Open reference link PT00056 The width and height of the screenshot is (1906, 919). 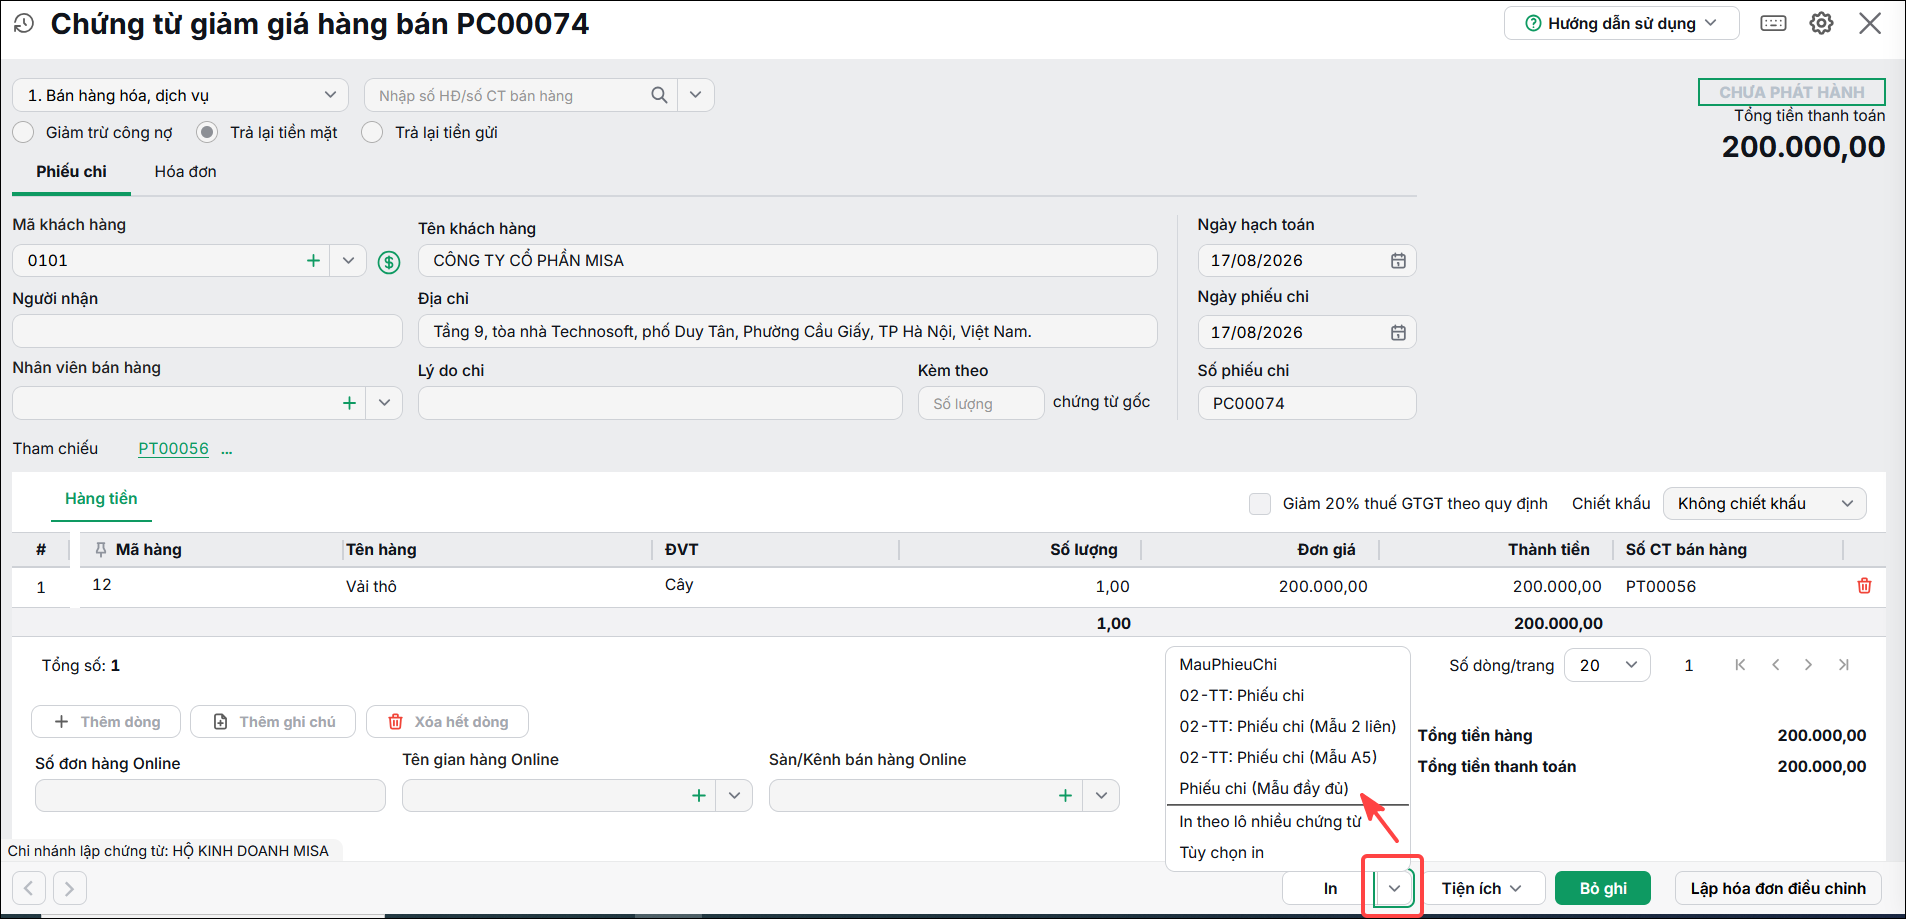[173, 449]
